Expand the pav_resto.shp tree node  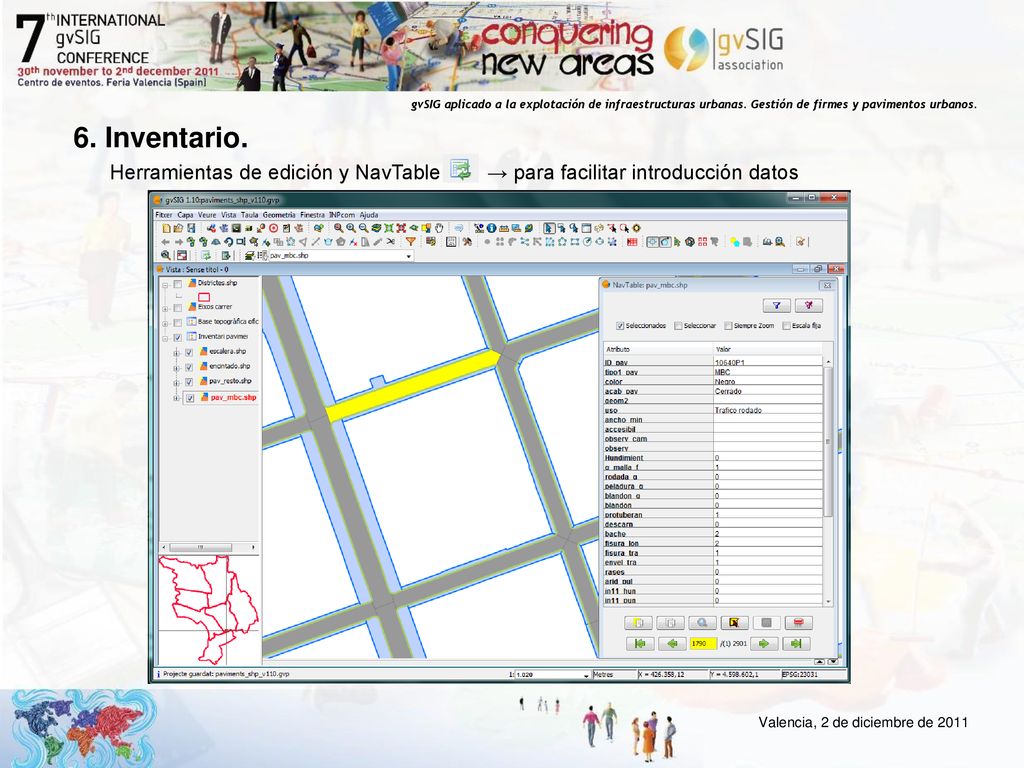[x=176, y=382]
